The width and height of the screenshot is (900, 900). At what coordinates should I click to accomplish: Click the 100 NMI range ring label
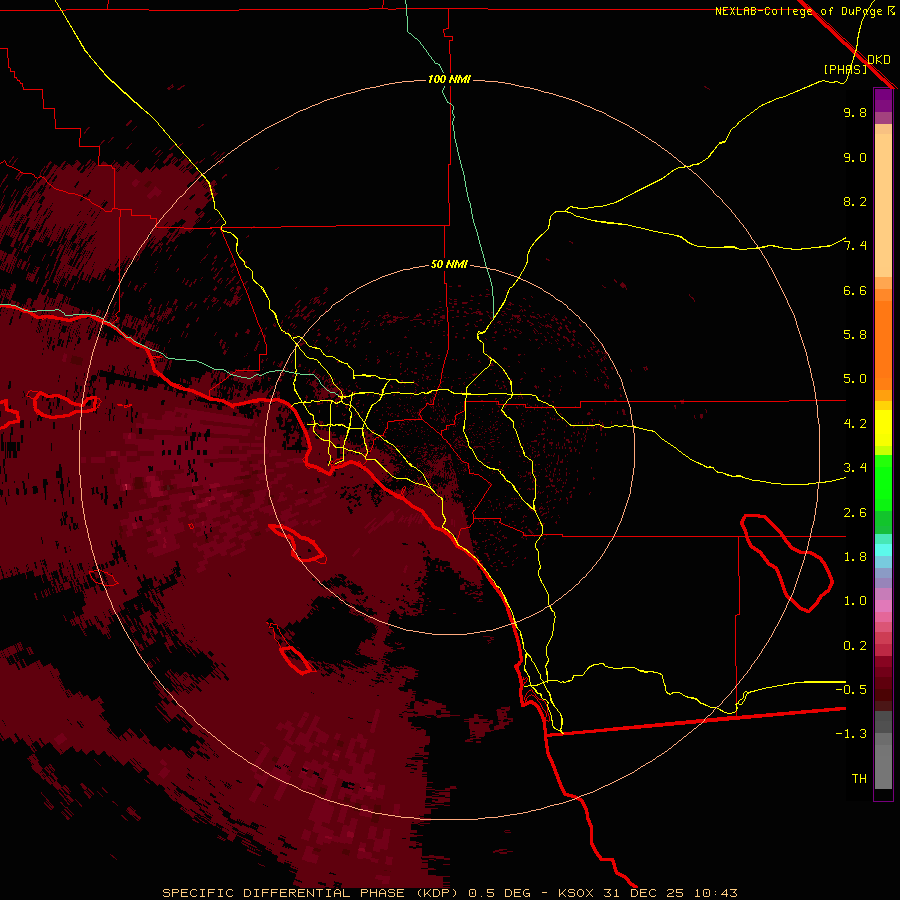click(x=449, y=79)
